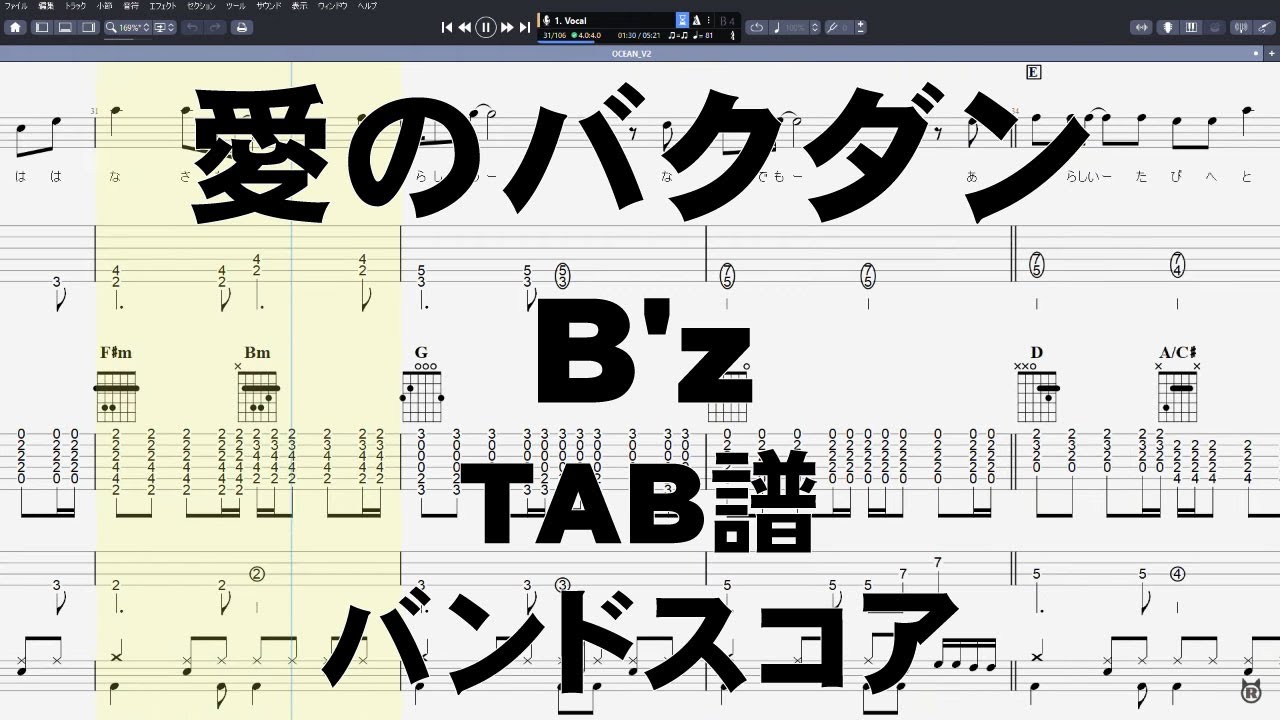Screen dimensions: 1280x720
Task: Open the 編集 menu
Action: pyautogui.click(x=46, y=5)
